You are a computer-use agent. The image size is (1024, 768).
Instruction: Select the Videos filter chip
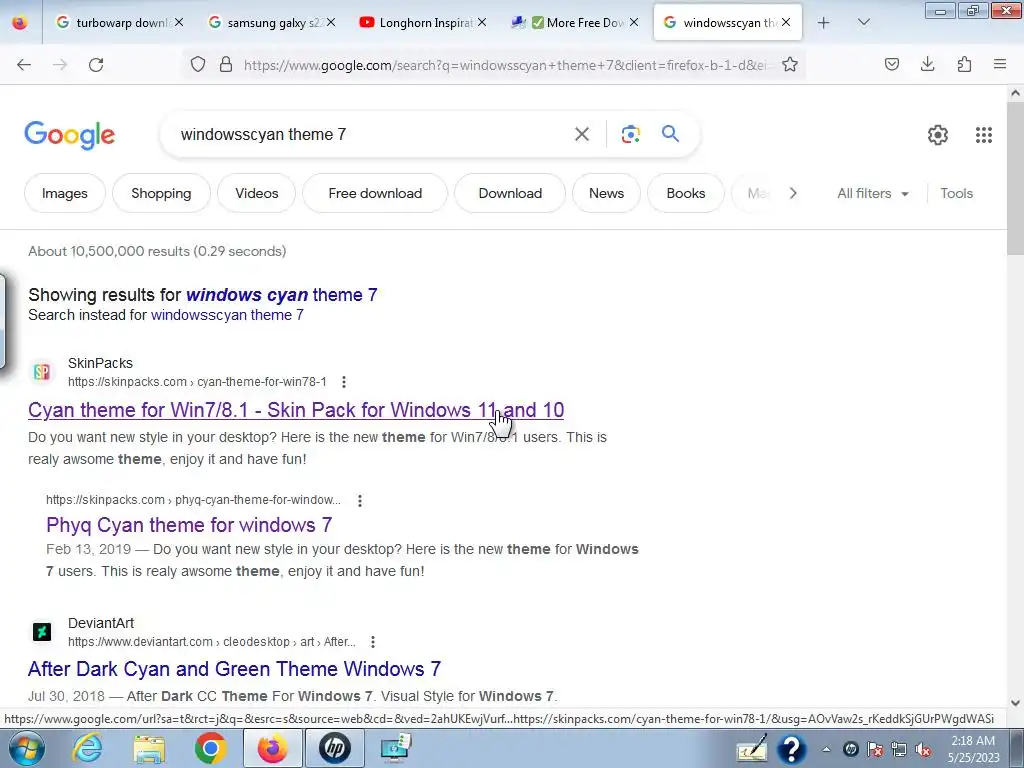tap(257, 193)
